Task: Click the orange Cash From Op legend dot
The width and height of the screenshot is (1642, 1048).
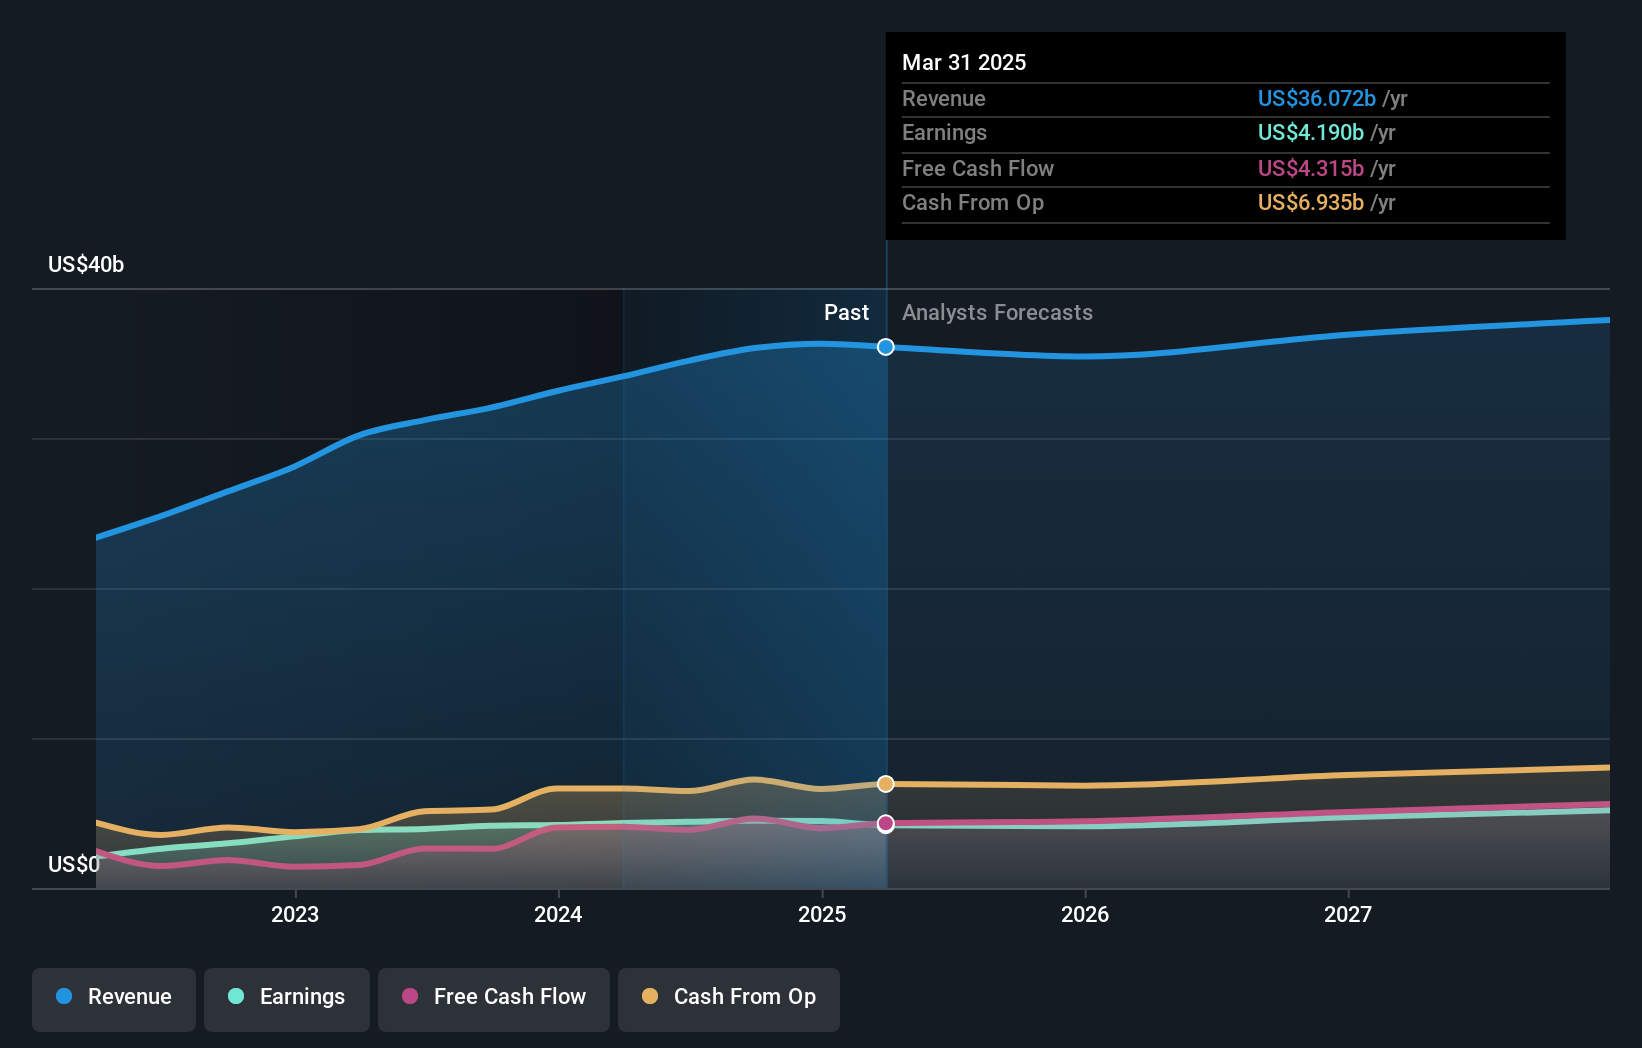Action: 650,996
